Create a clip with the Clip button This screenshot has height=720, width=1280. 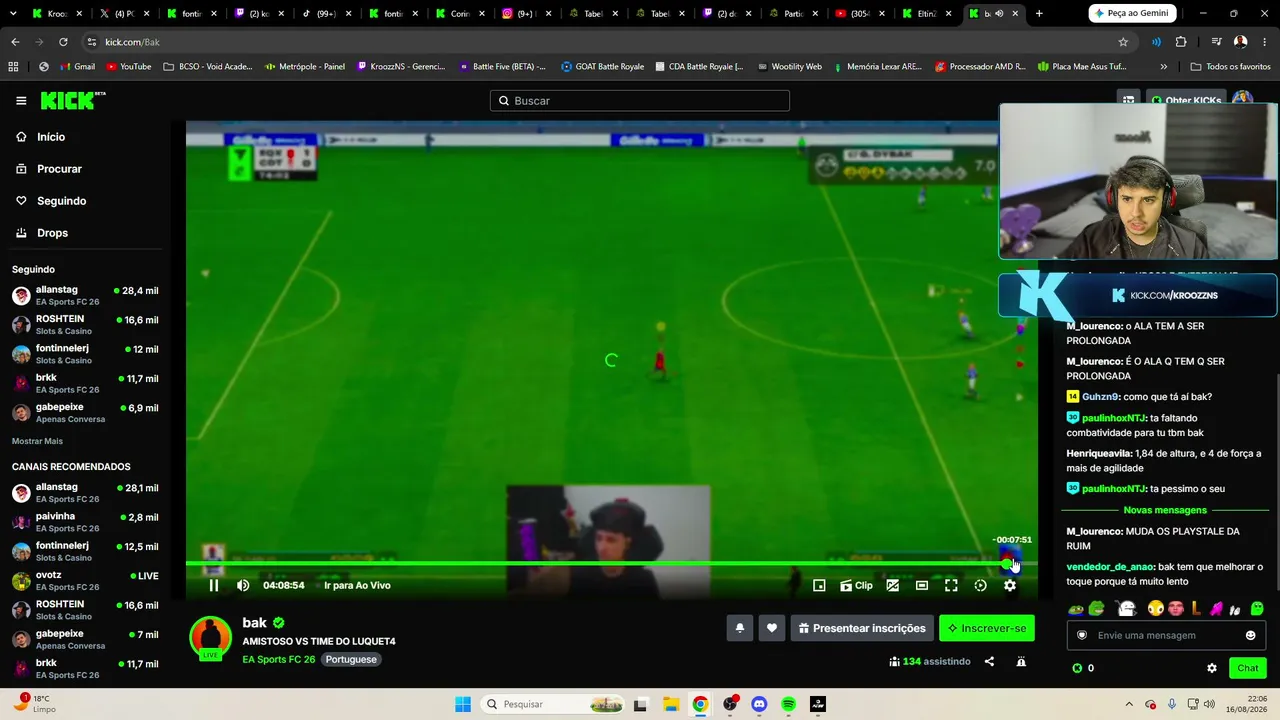pyautogui.click(x=856, y=586)
